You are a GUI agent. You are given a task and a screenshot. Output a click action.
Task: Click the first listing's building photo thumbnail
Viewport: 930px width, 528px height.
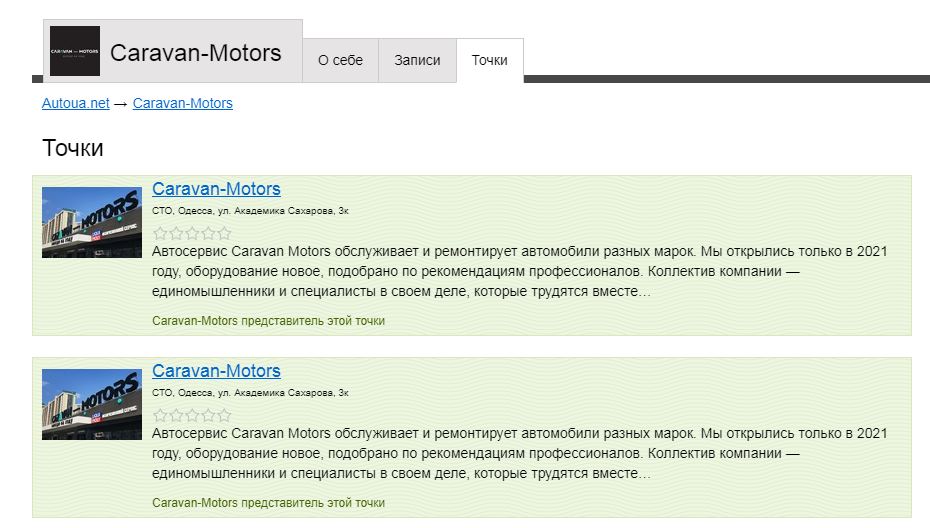pyautogui.click(x=92, y=222)
